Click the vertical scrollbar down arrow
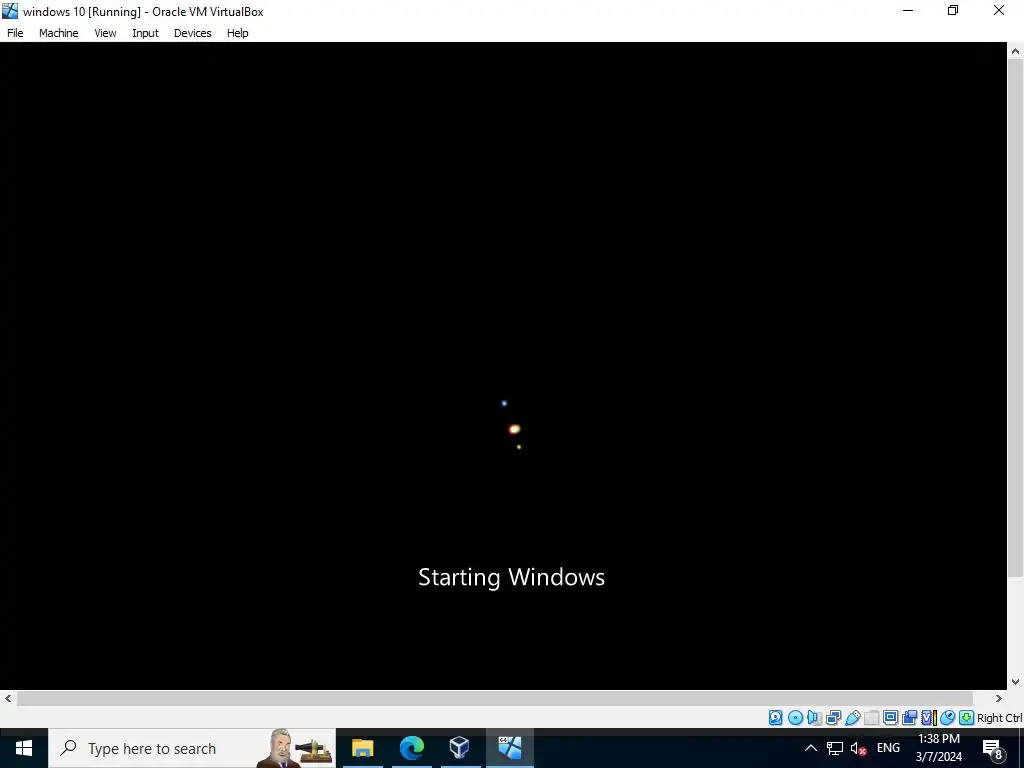Screen dimensions: 1024x768 [1016, 682]
